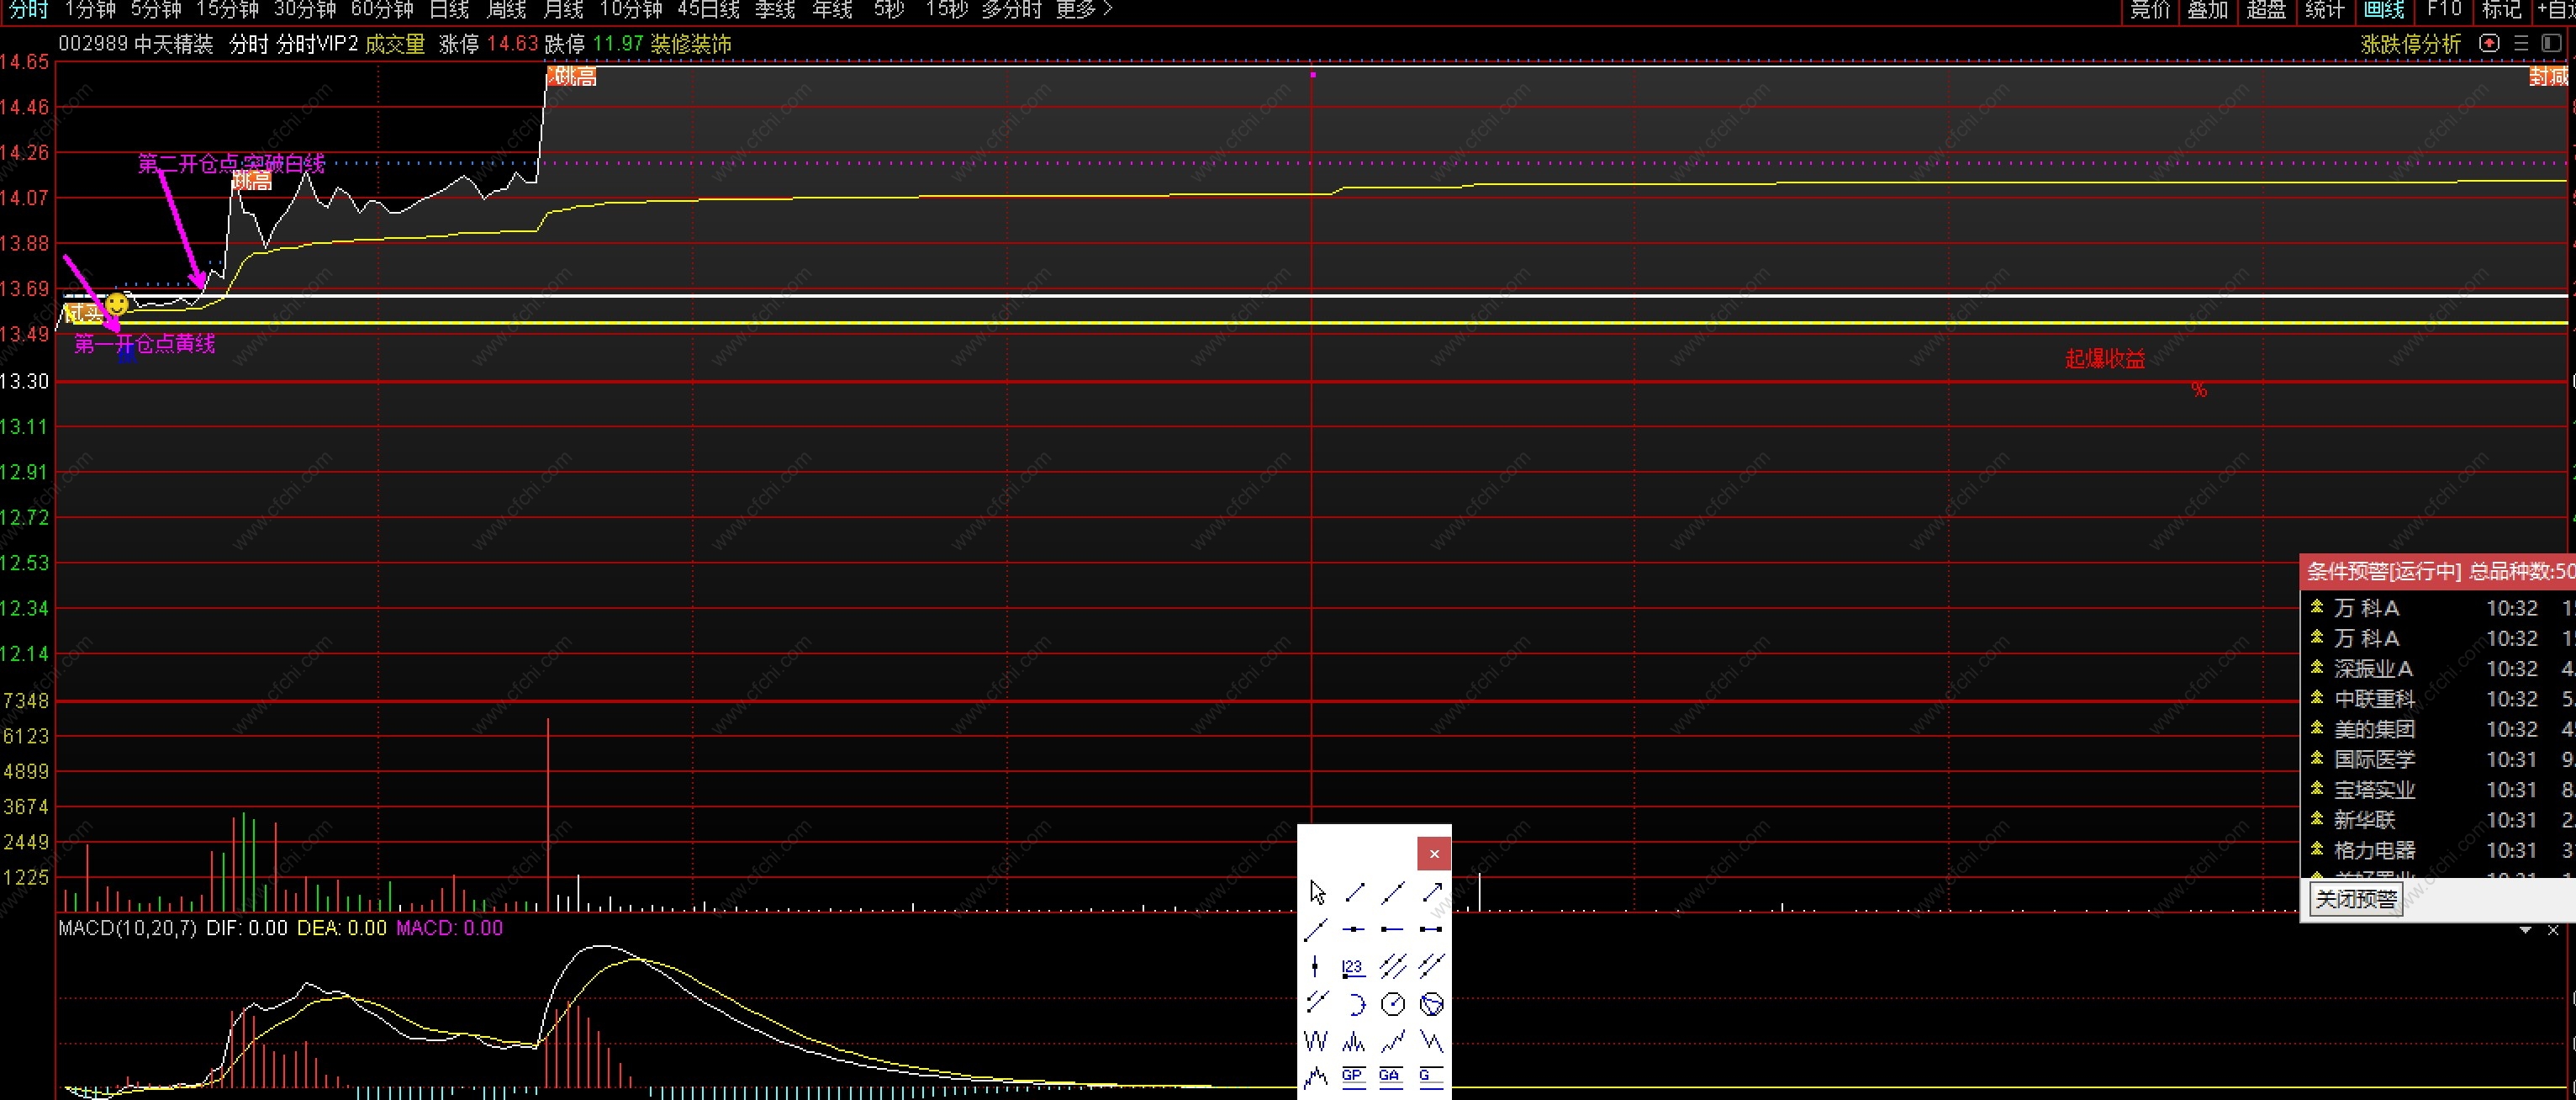
Task: Toggle the 叠加 overlay option
Action: click(2208, 10)
